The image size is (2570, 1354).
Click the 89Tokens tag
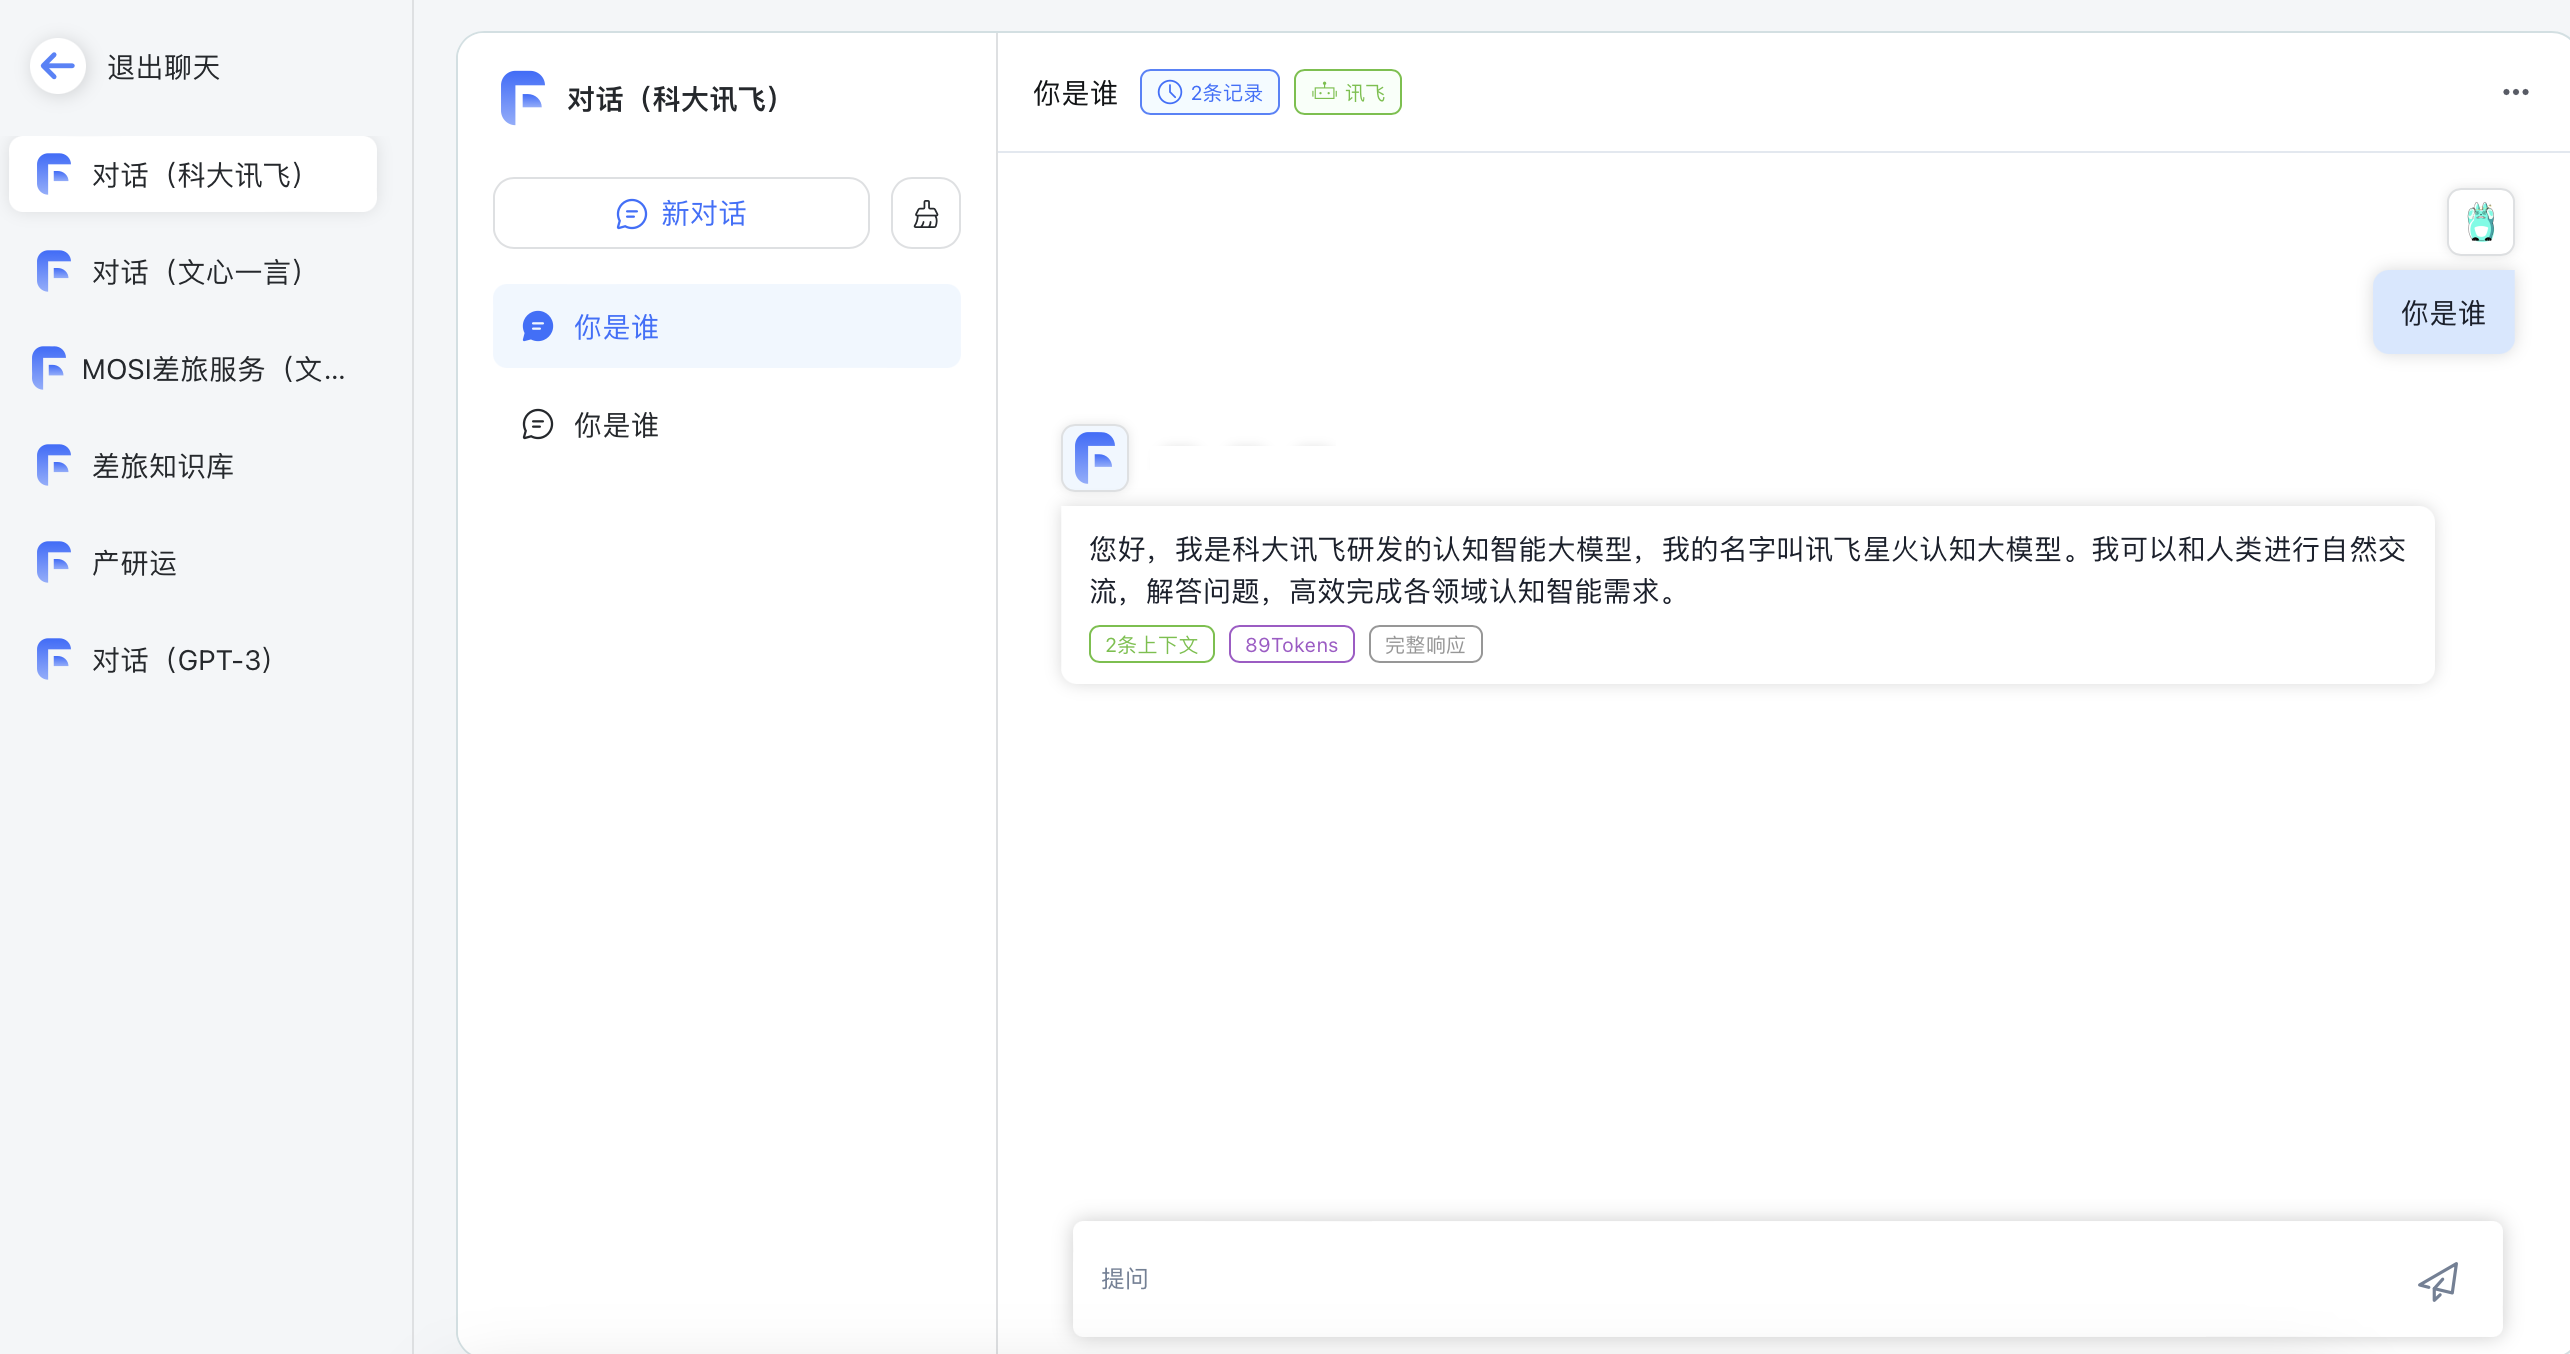1292,644
